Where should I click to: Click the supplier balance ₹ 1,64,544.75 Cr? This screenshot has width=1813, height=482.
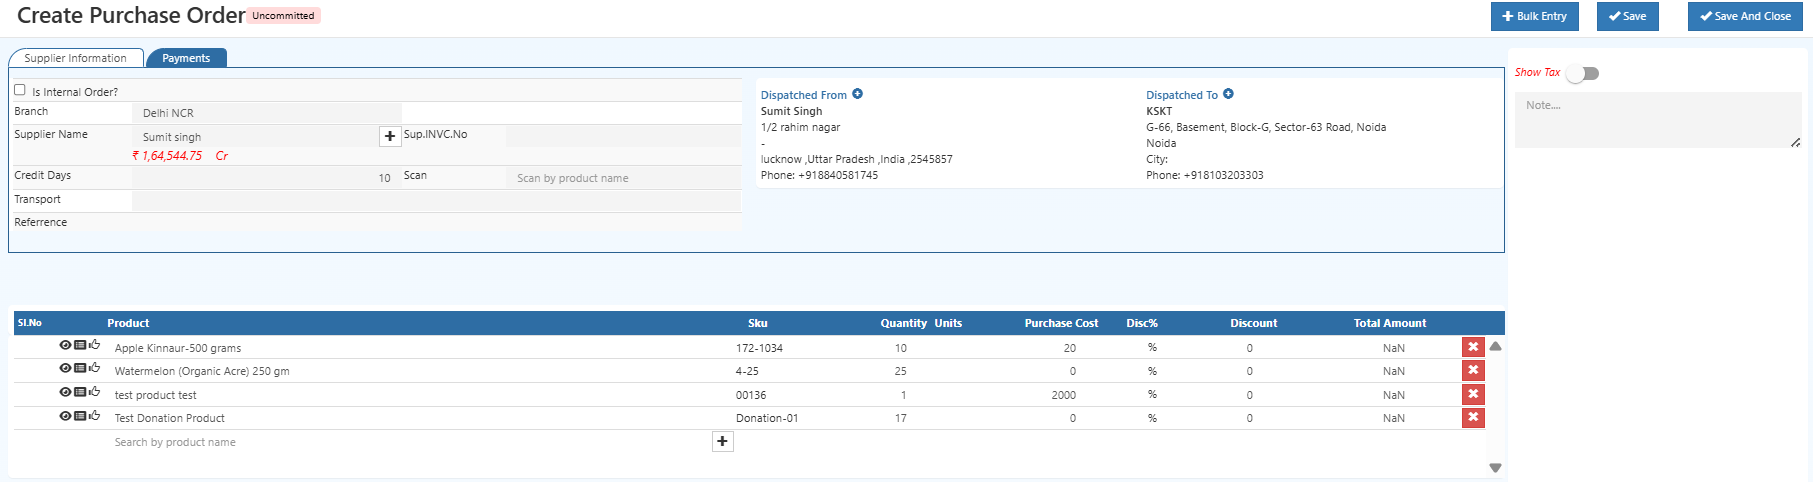[x=180, y=156]
